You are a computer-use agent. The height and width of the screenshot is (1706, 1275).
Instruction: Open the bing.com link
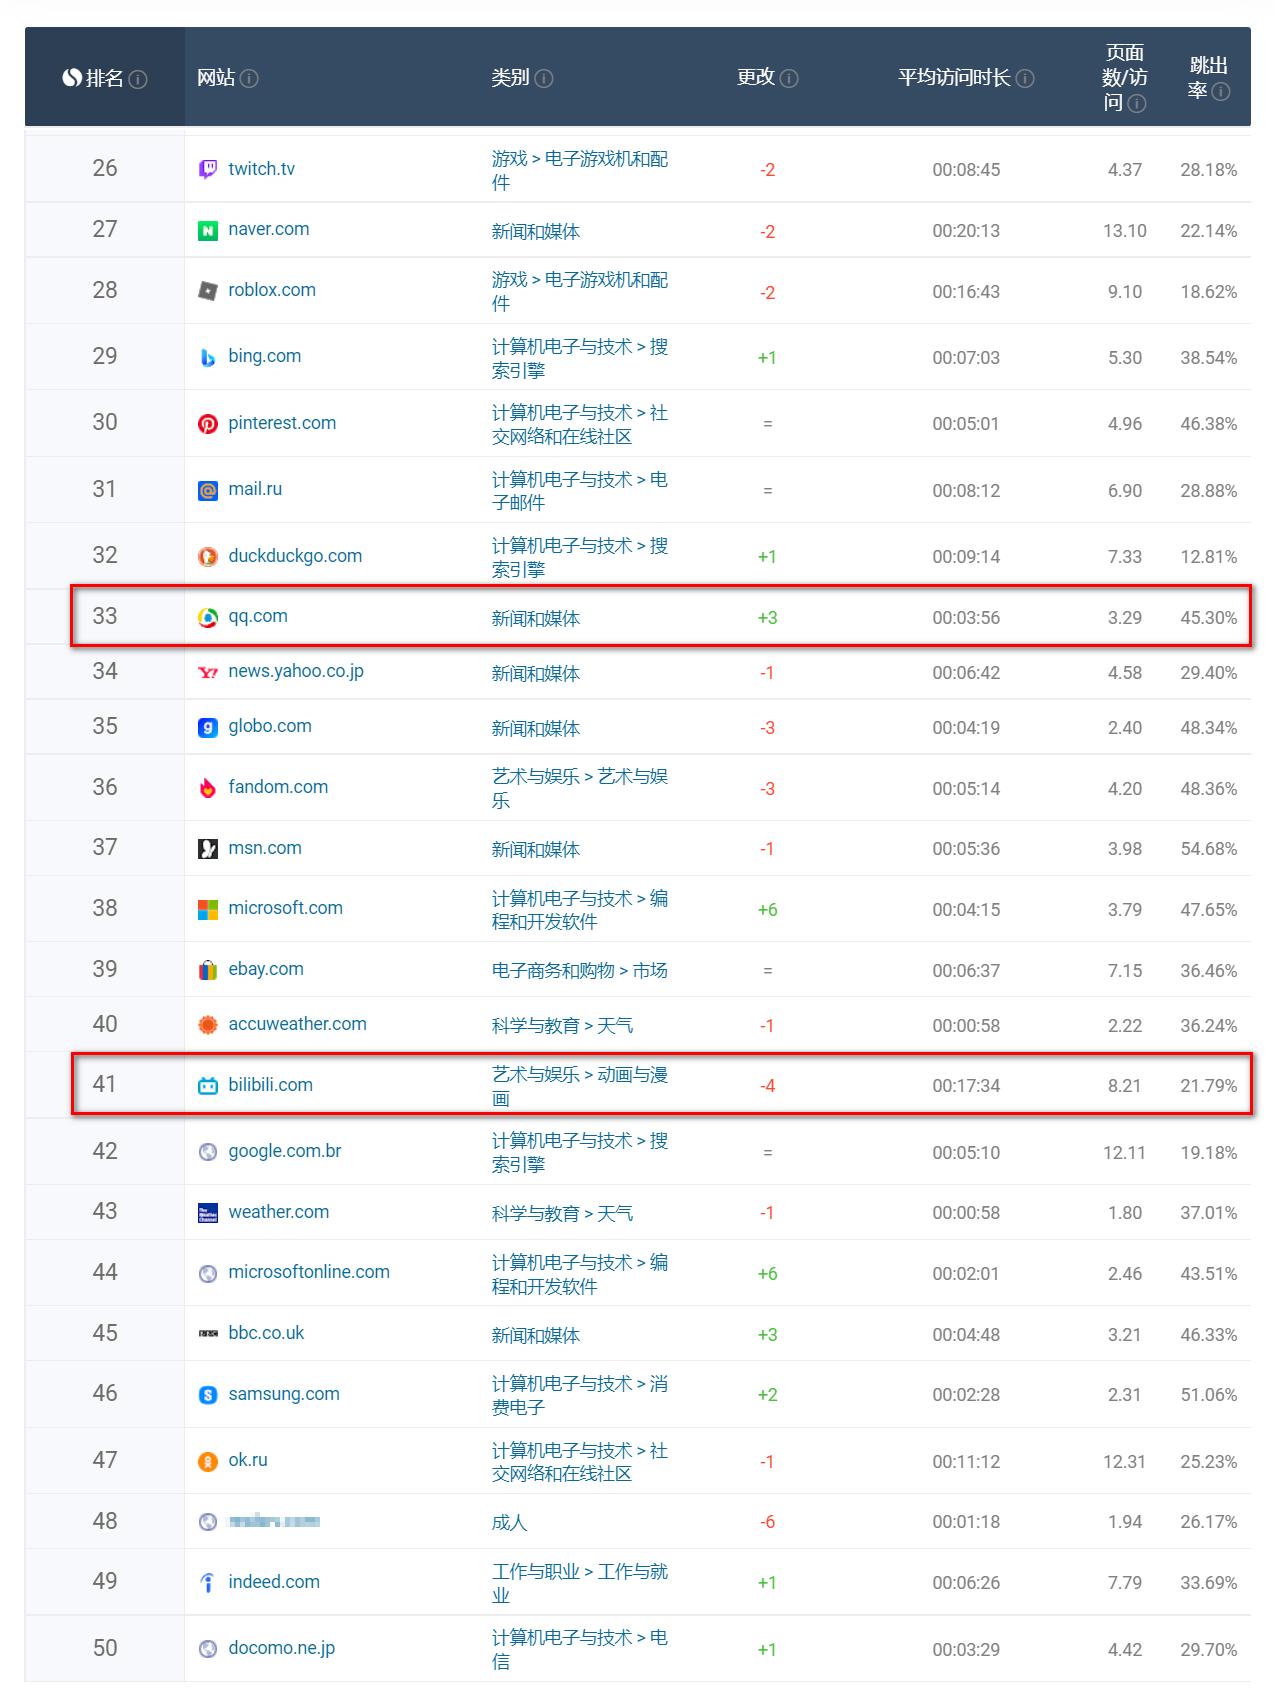[x=265, y=356]
